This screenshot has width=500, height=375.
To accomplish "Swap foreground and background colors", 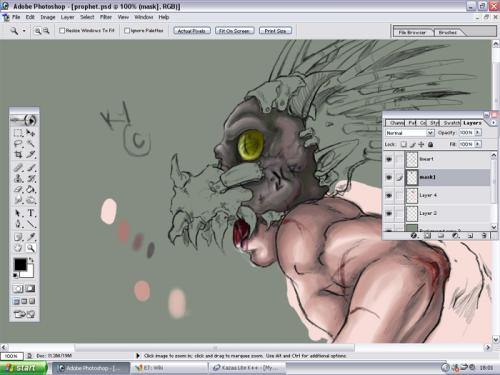I will 31,260.
